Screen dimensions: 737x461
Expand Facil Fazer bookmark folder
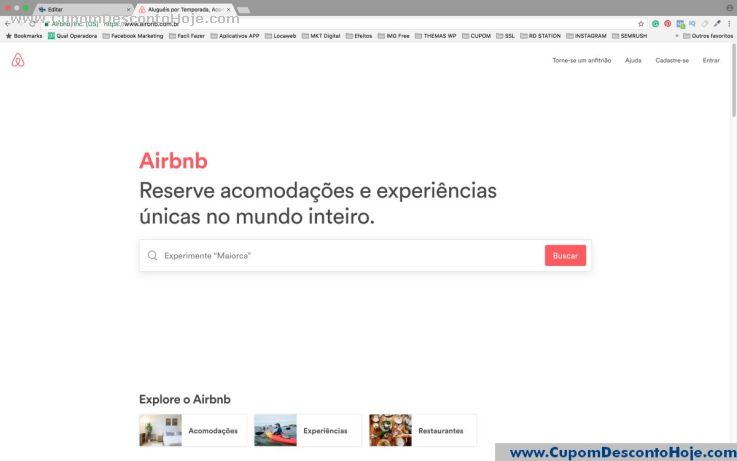pyautogui.click(x=187, y=36)
